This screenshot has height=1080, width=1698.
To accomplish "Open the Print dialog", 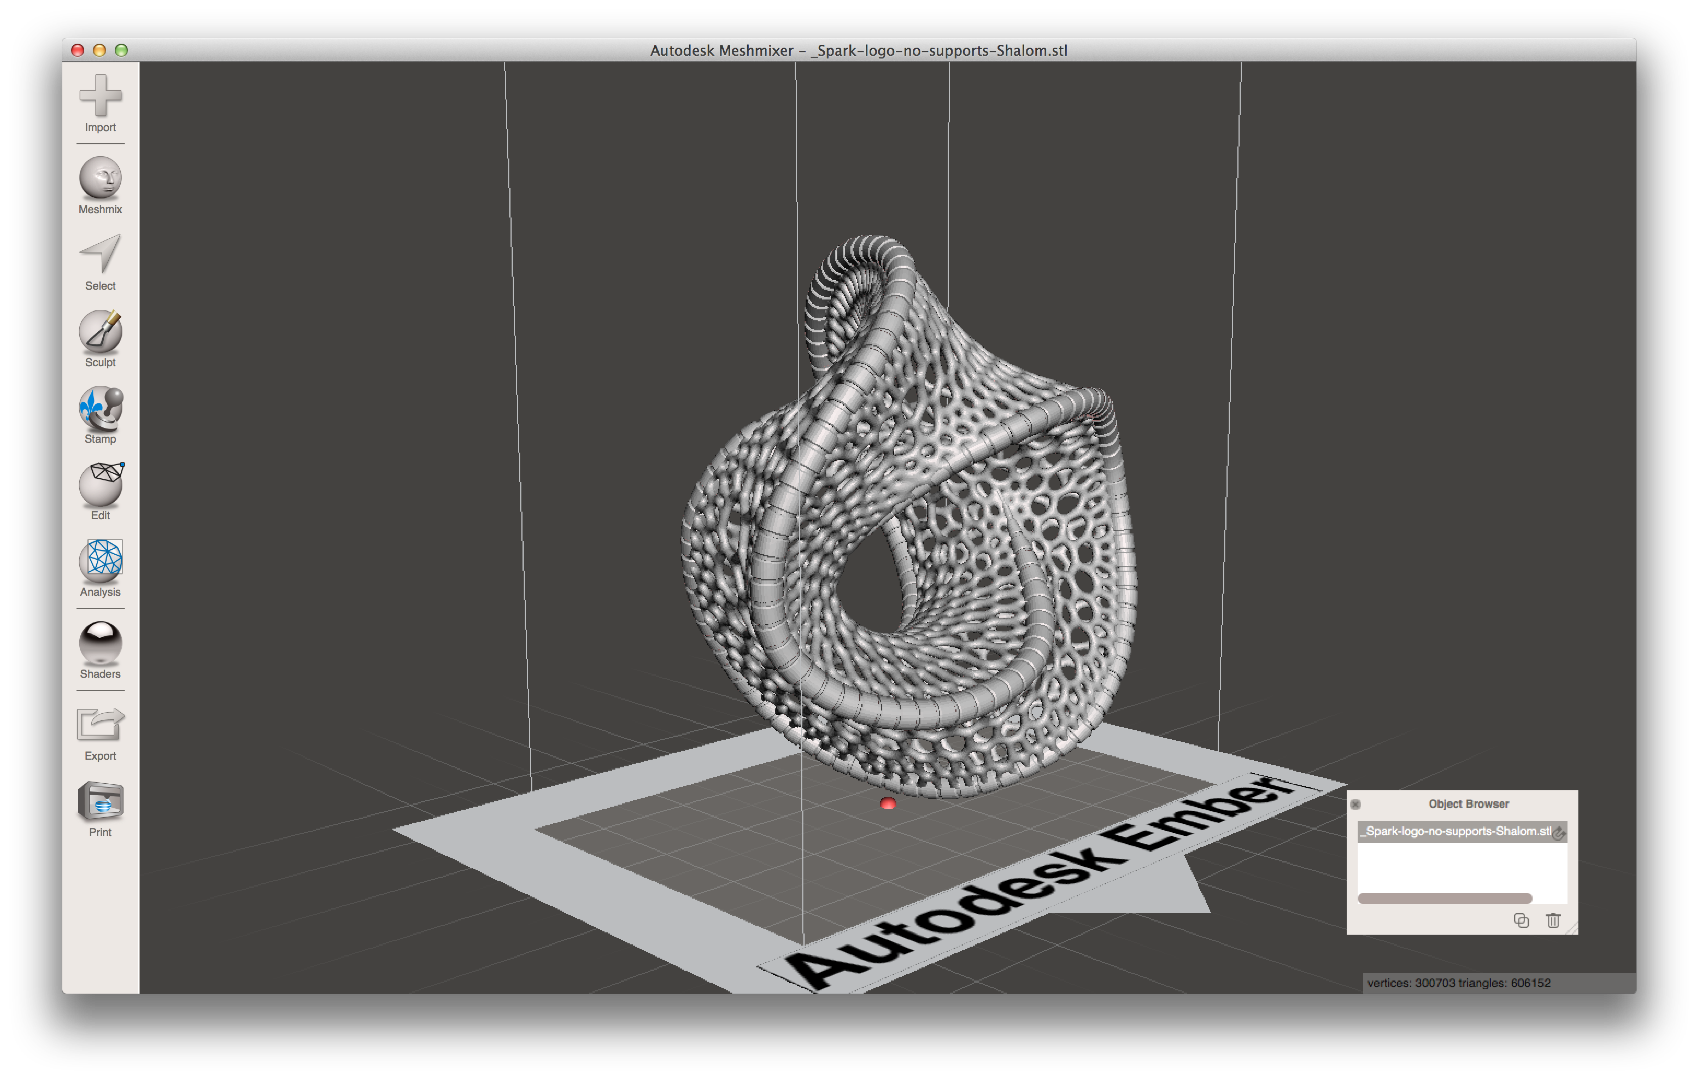I will 100,809.
